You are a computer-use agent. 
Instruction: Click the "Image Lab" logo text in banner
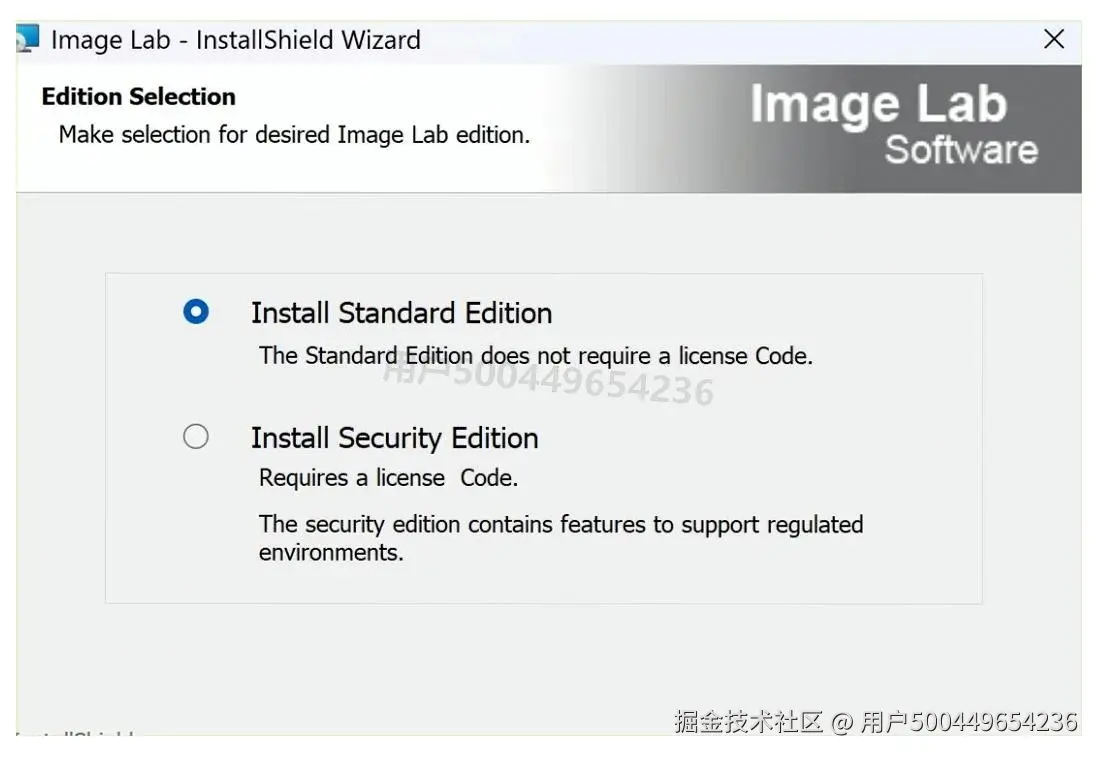(x=877, y=105)
